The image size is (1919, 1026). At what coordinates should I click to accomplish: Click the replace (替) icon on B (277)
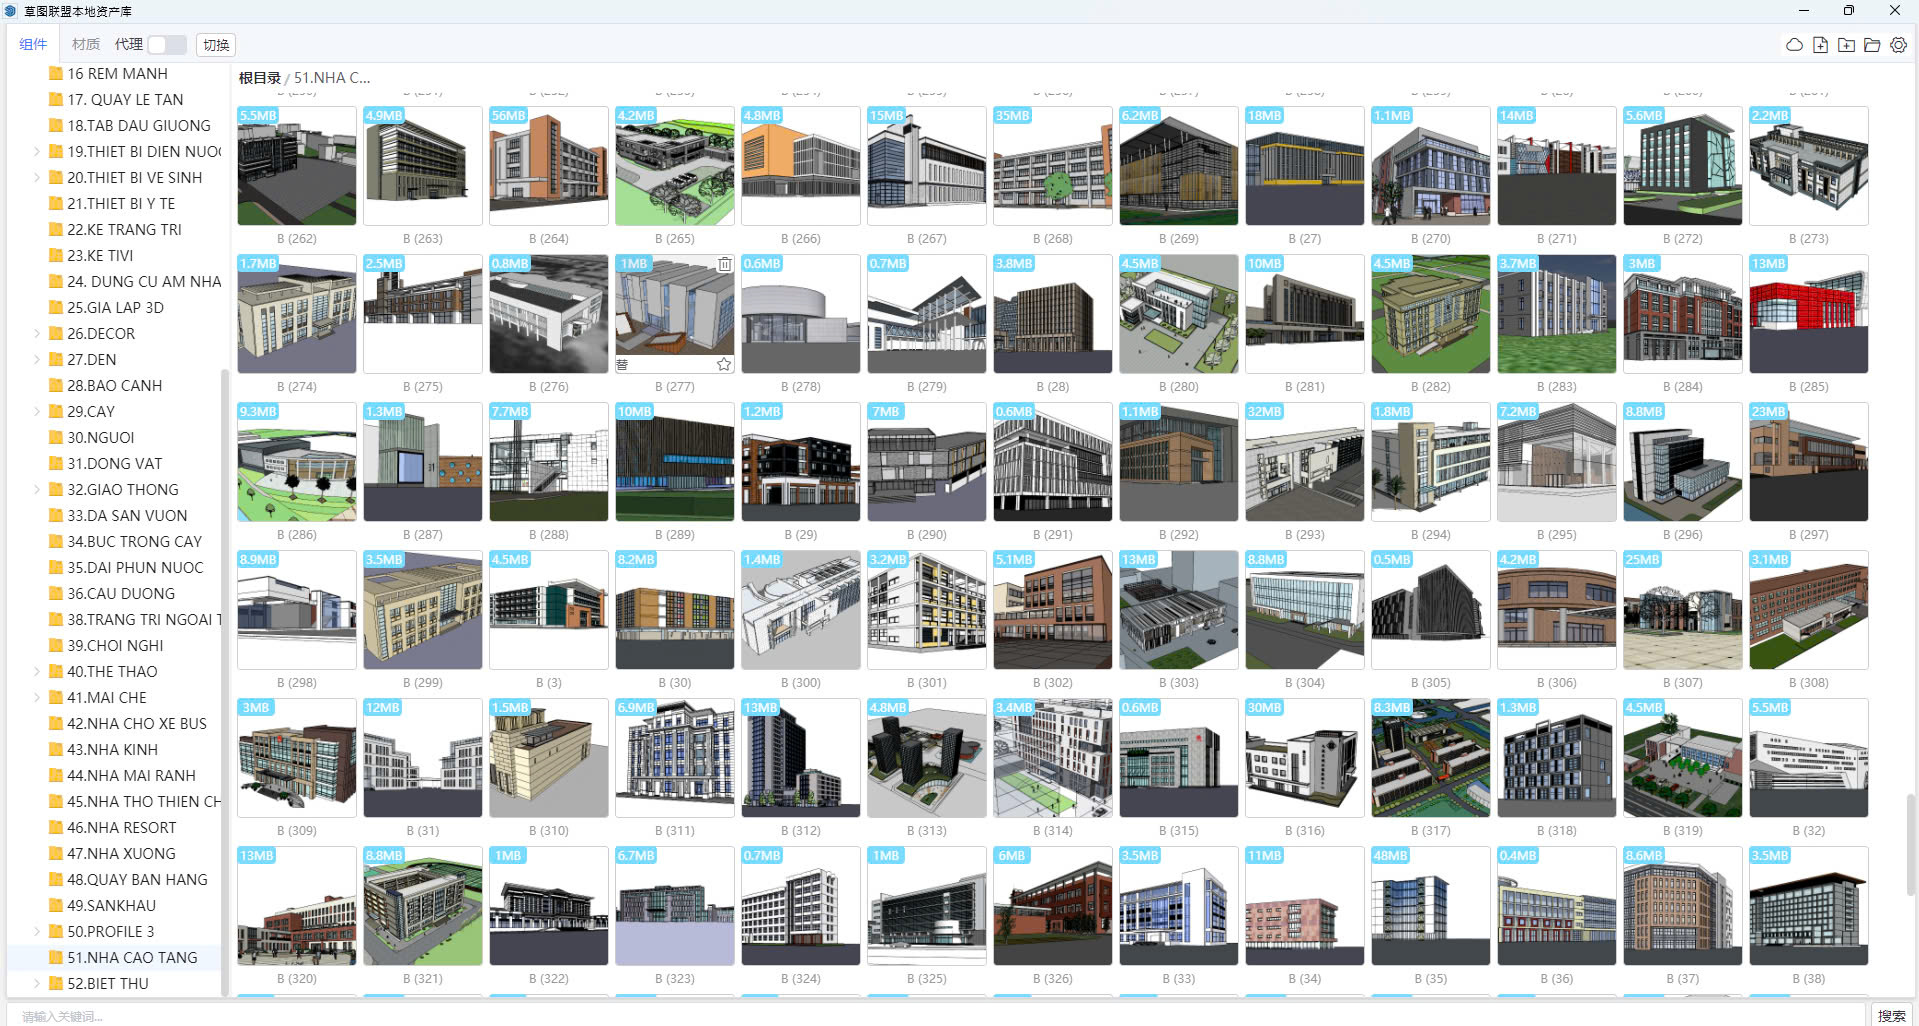point(622,364)
